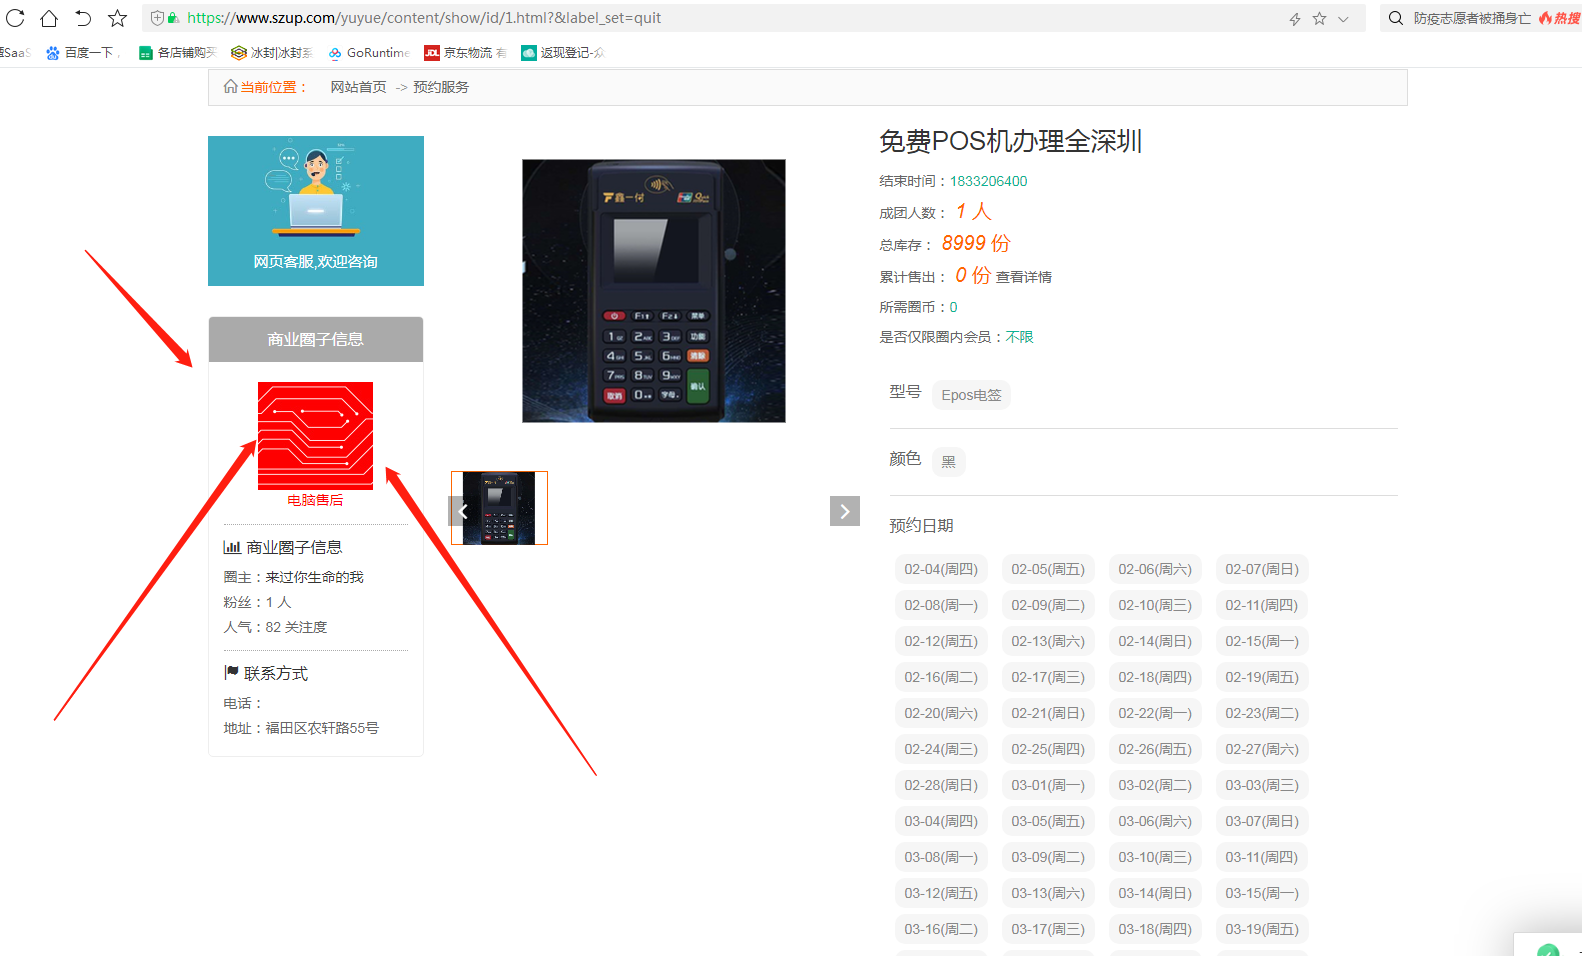Click the lightning speed-mode icon in address bar
The width and height of the screenshot is (1582, 956).
[x=1295, y=19]
